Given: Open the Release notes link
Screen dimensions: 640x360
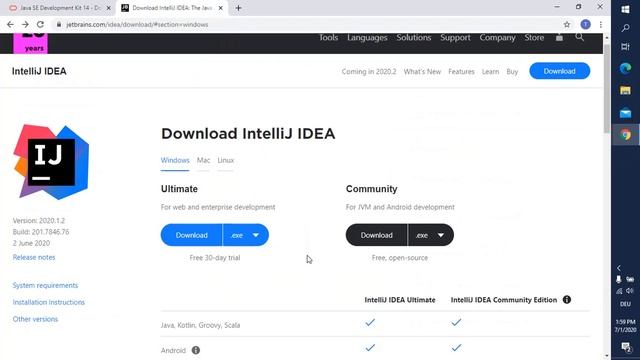Looking at the screenshot, I should pyautogui.click(x=34, y=257).
